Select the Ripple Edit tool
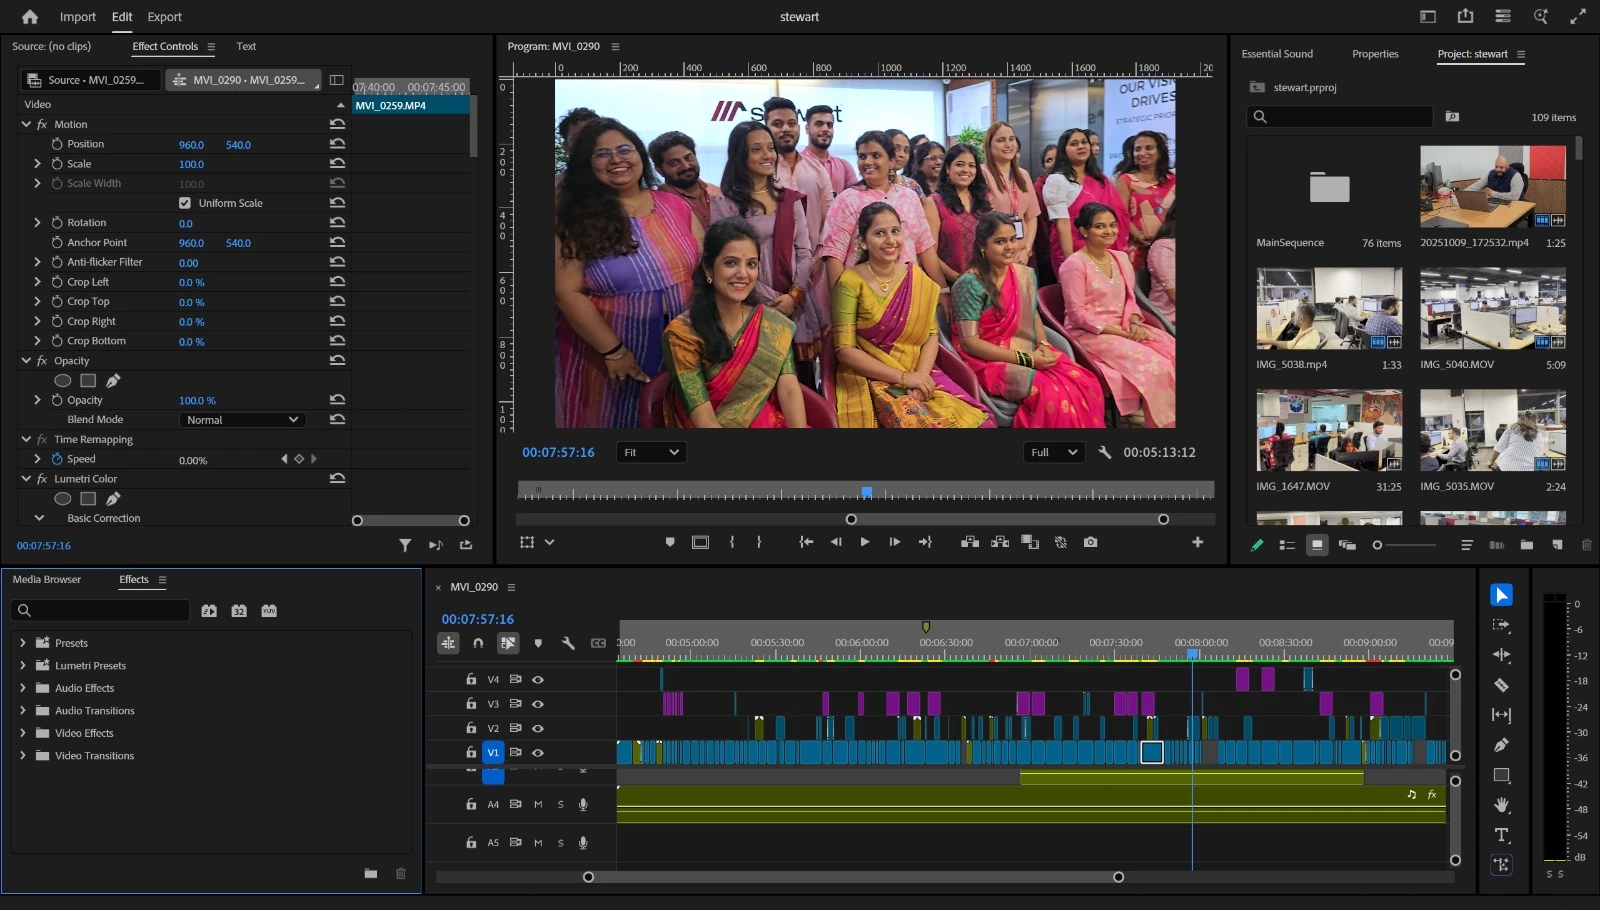 pyautogui.click(x=1501, y=655)
